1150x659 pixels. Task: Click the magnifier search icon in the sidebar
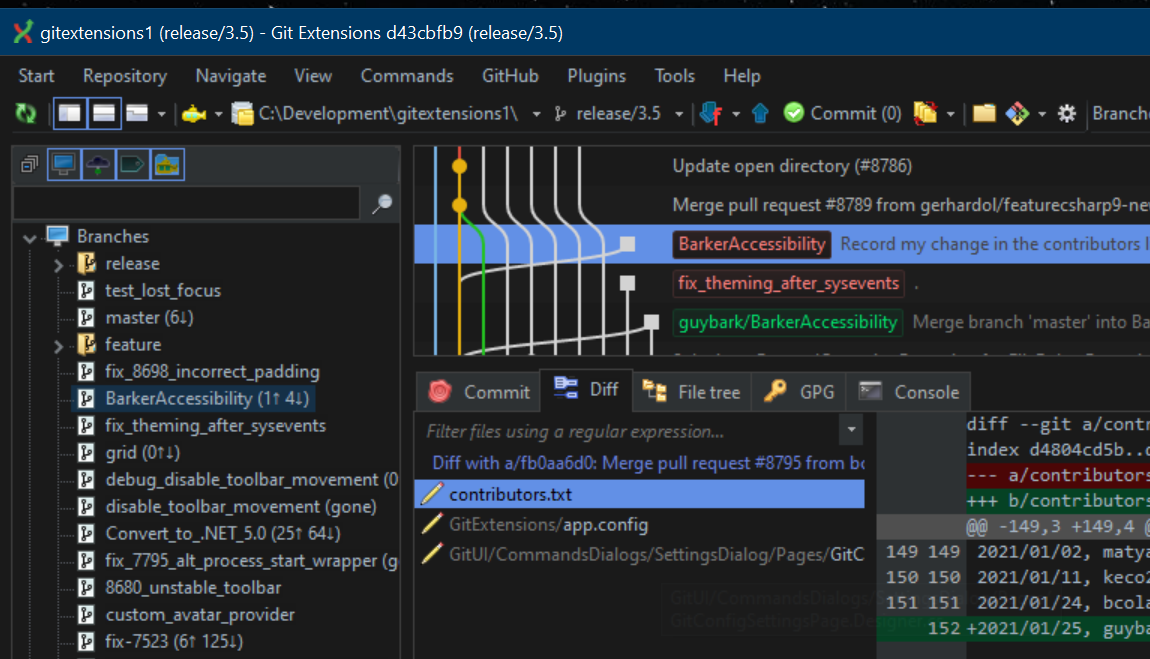(x=381, y=204)
